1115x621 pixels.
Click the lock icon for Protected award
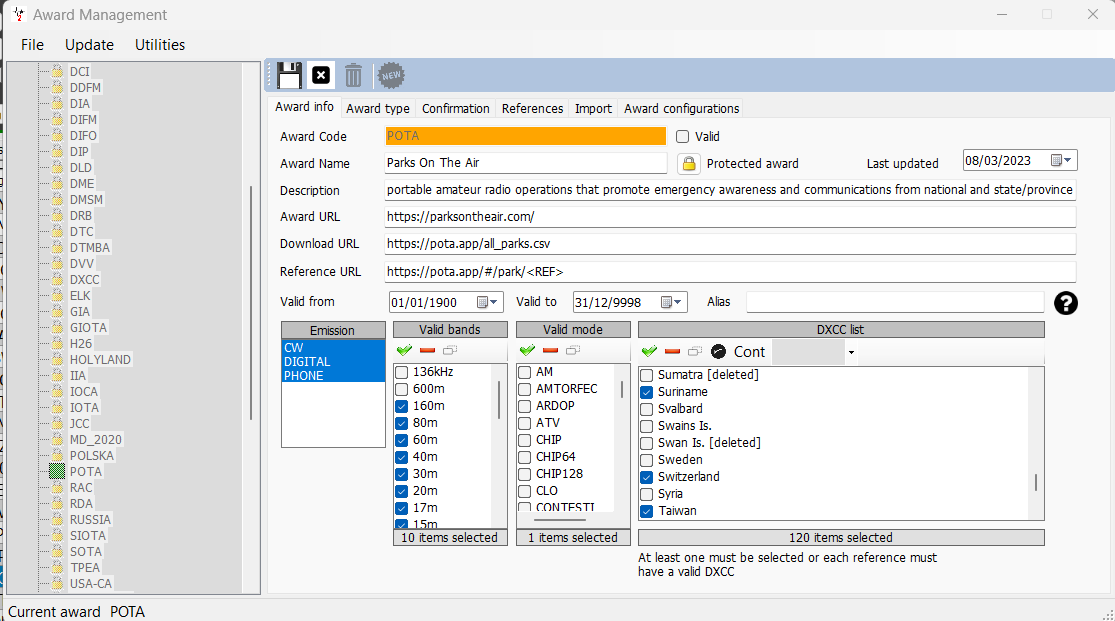point(688,164)
